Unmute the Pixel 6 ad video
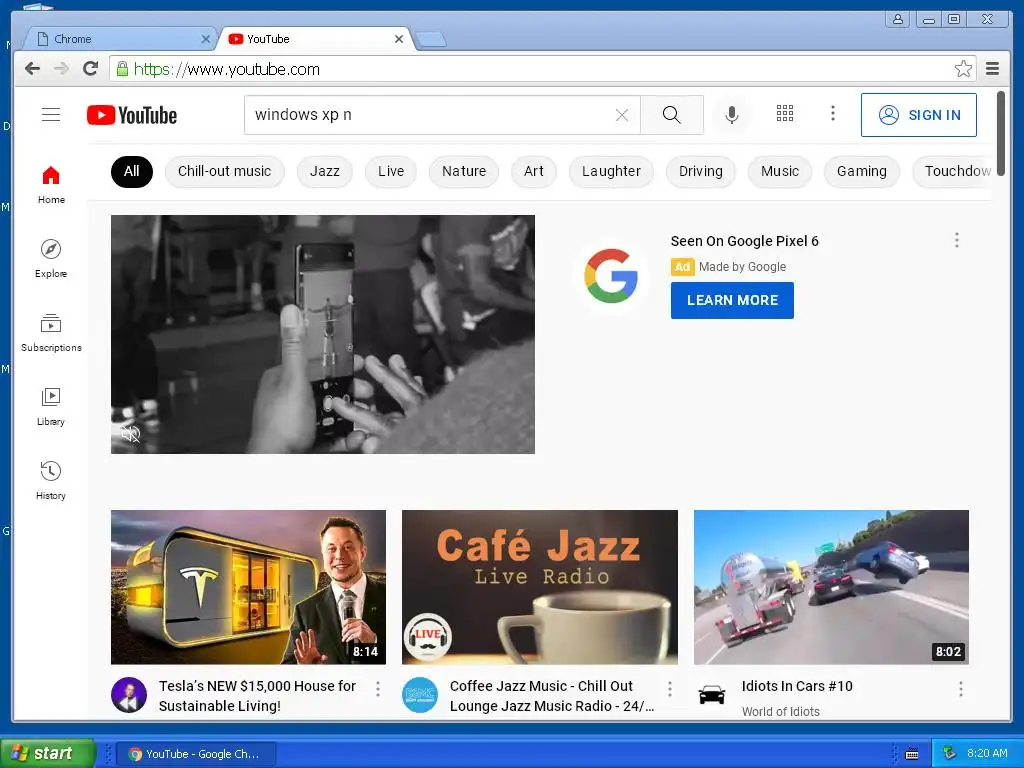This screenshot has width=1024, height=768. (131, 434)
